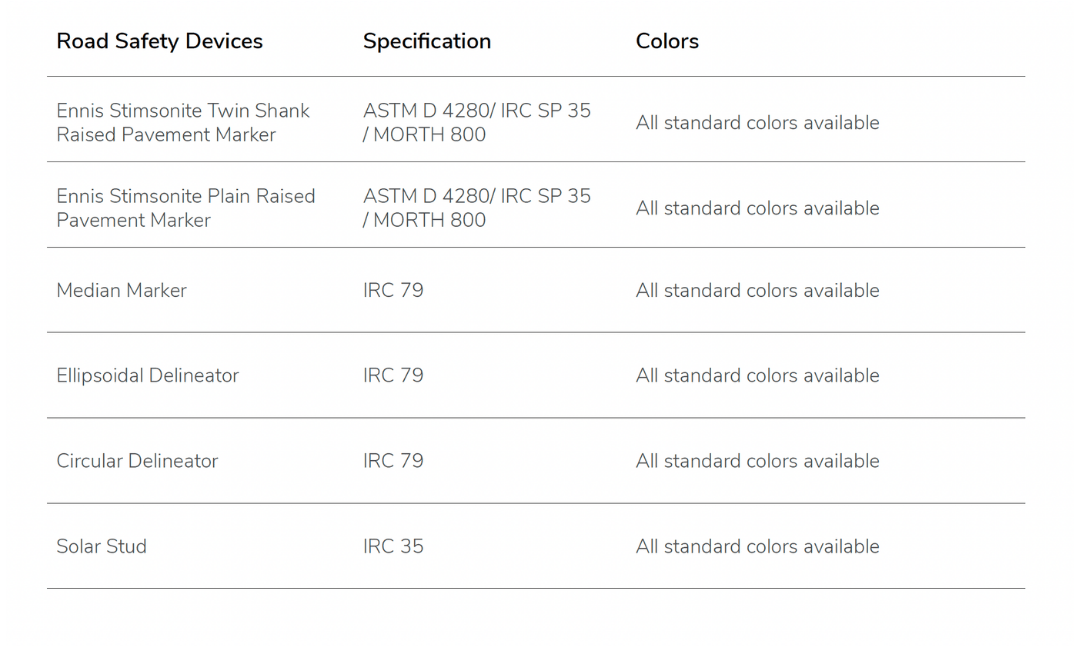Click the Median Marker row label
Viewport: 1080px width, 646px height.
click(121, 290)
